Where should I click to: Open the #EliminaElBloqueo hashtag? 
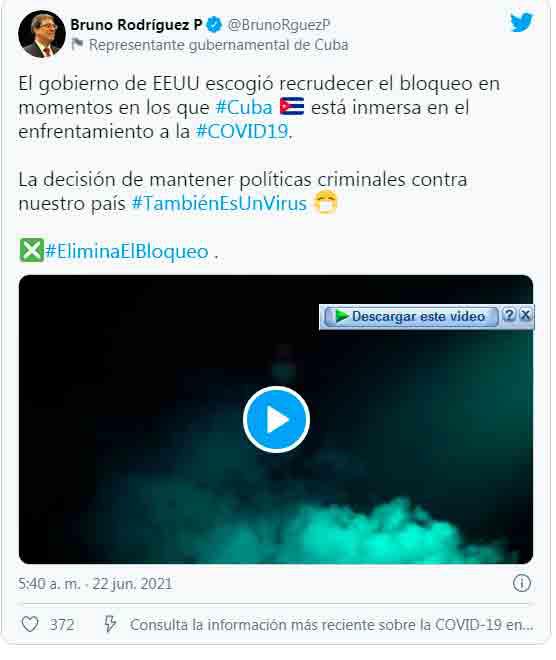click(x=127, y=251)
